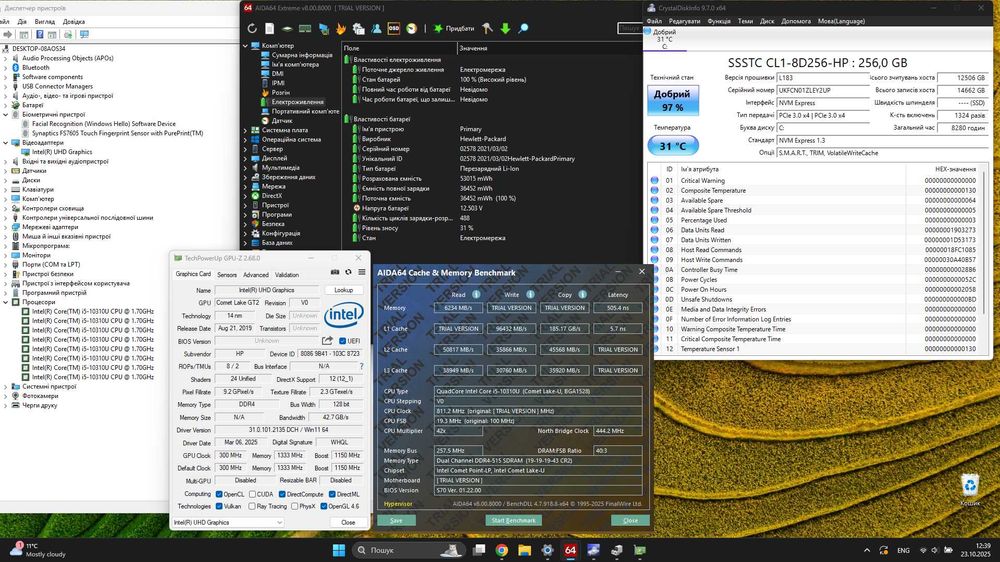
Task: Click the GPU-Z BIOS export share icon
Action: 327,341
